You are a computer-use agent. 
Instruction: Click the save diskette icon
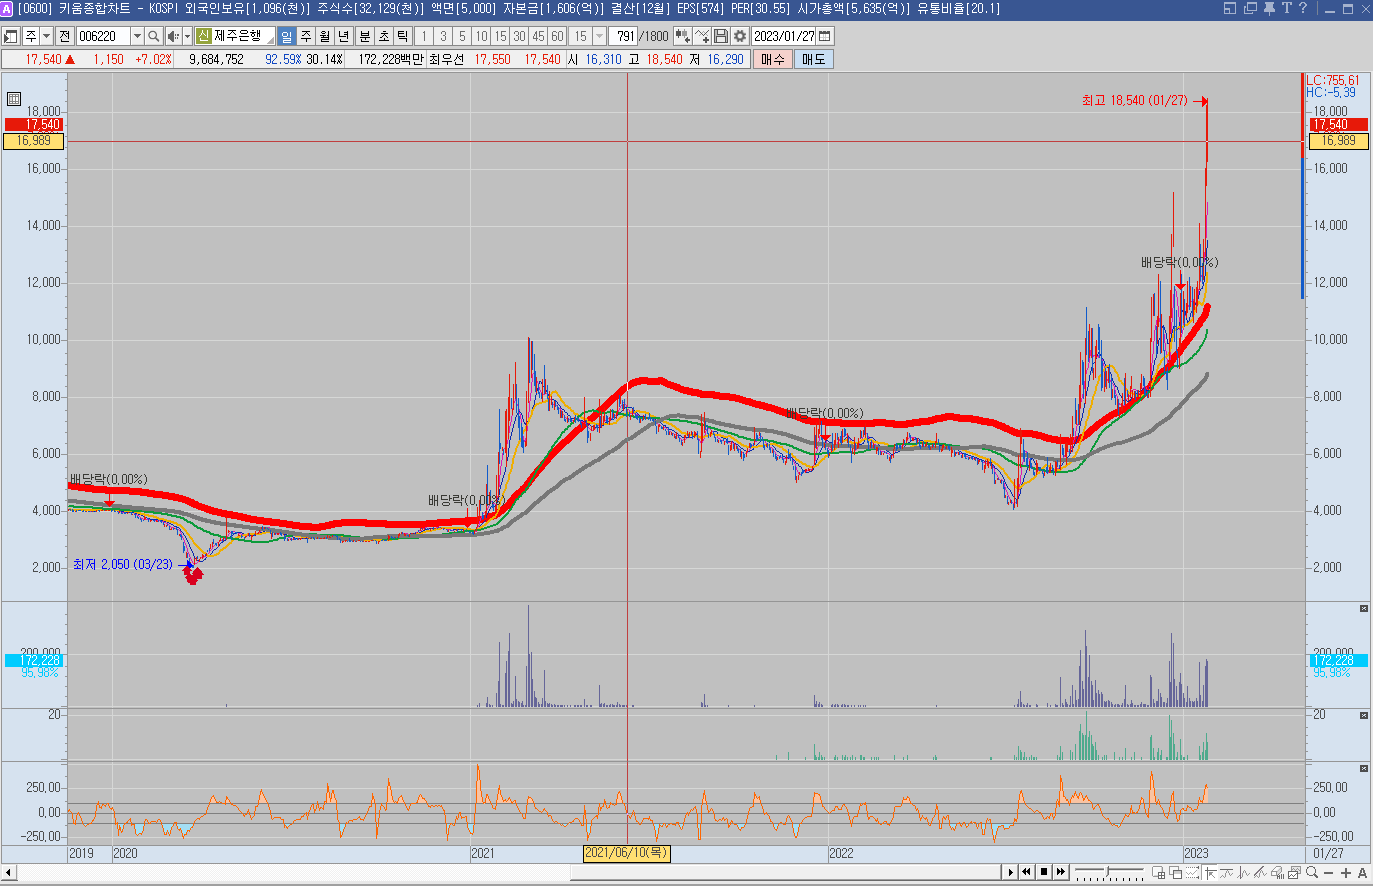point(721,36)
